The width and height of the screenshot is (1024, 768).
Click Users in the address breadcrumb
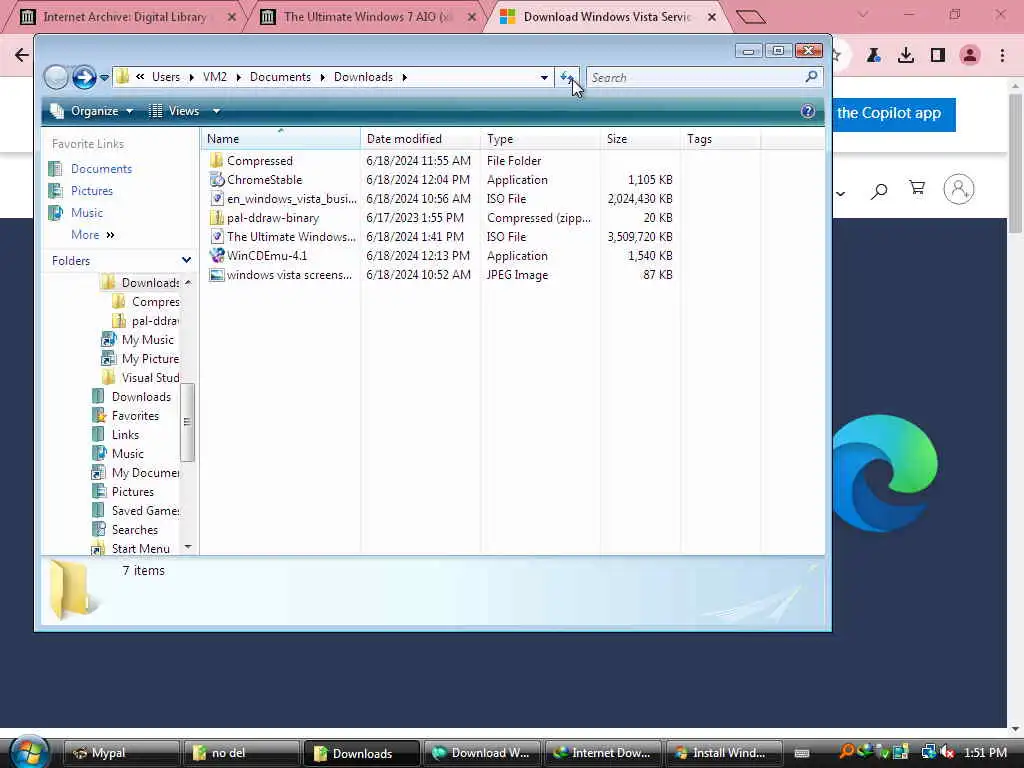click(x=166, y=77)
